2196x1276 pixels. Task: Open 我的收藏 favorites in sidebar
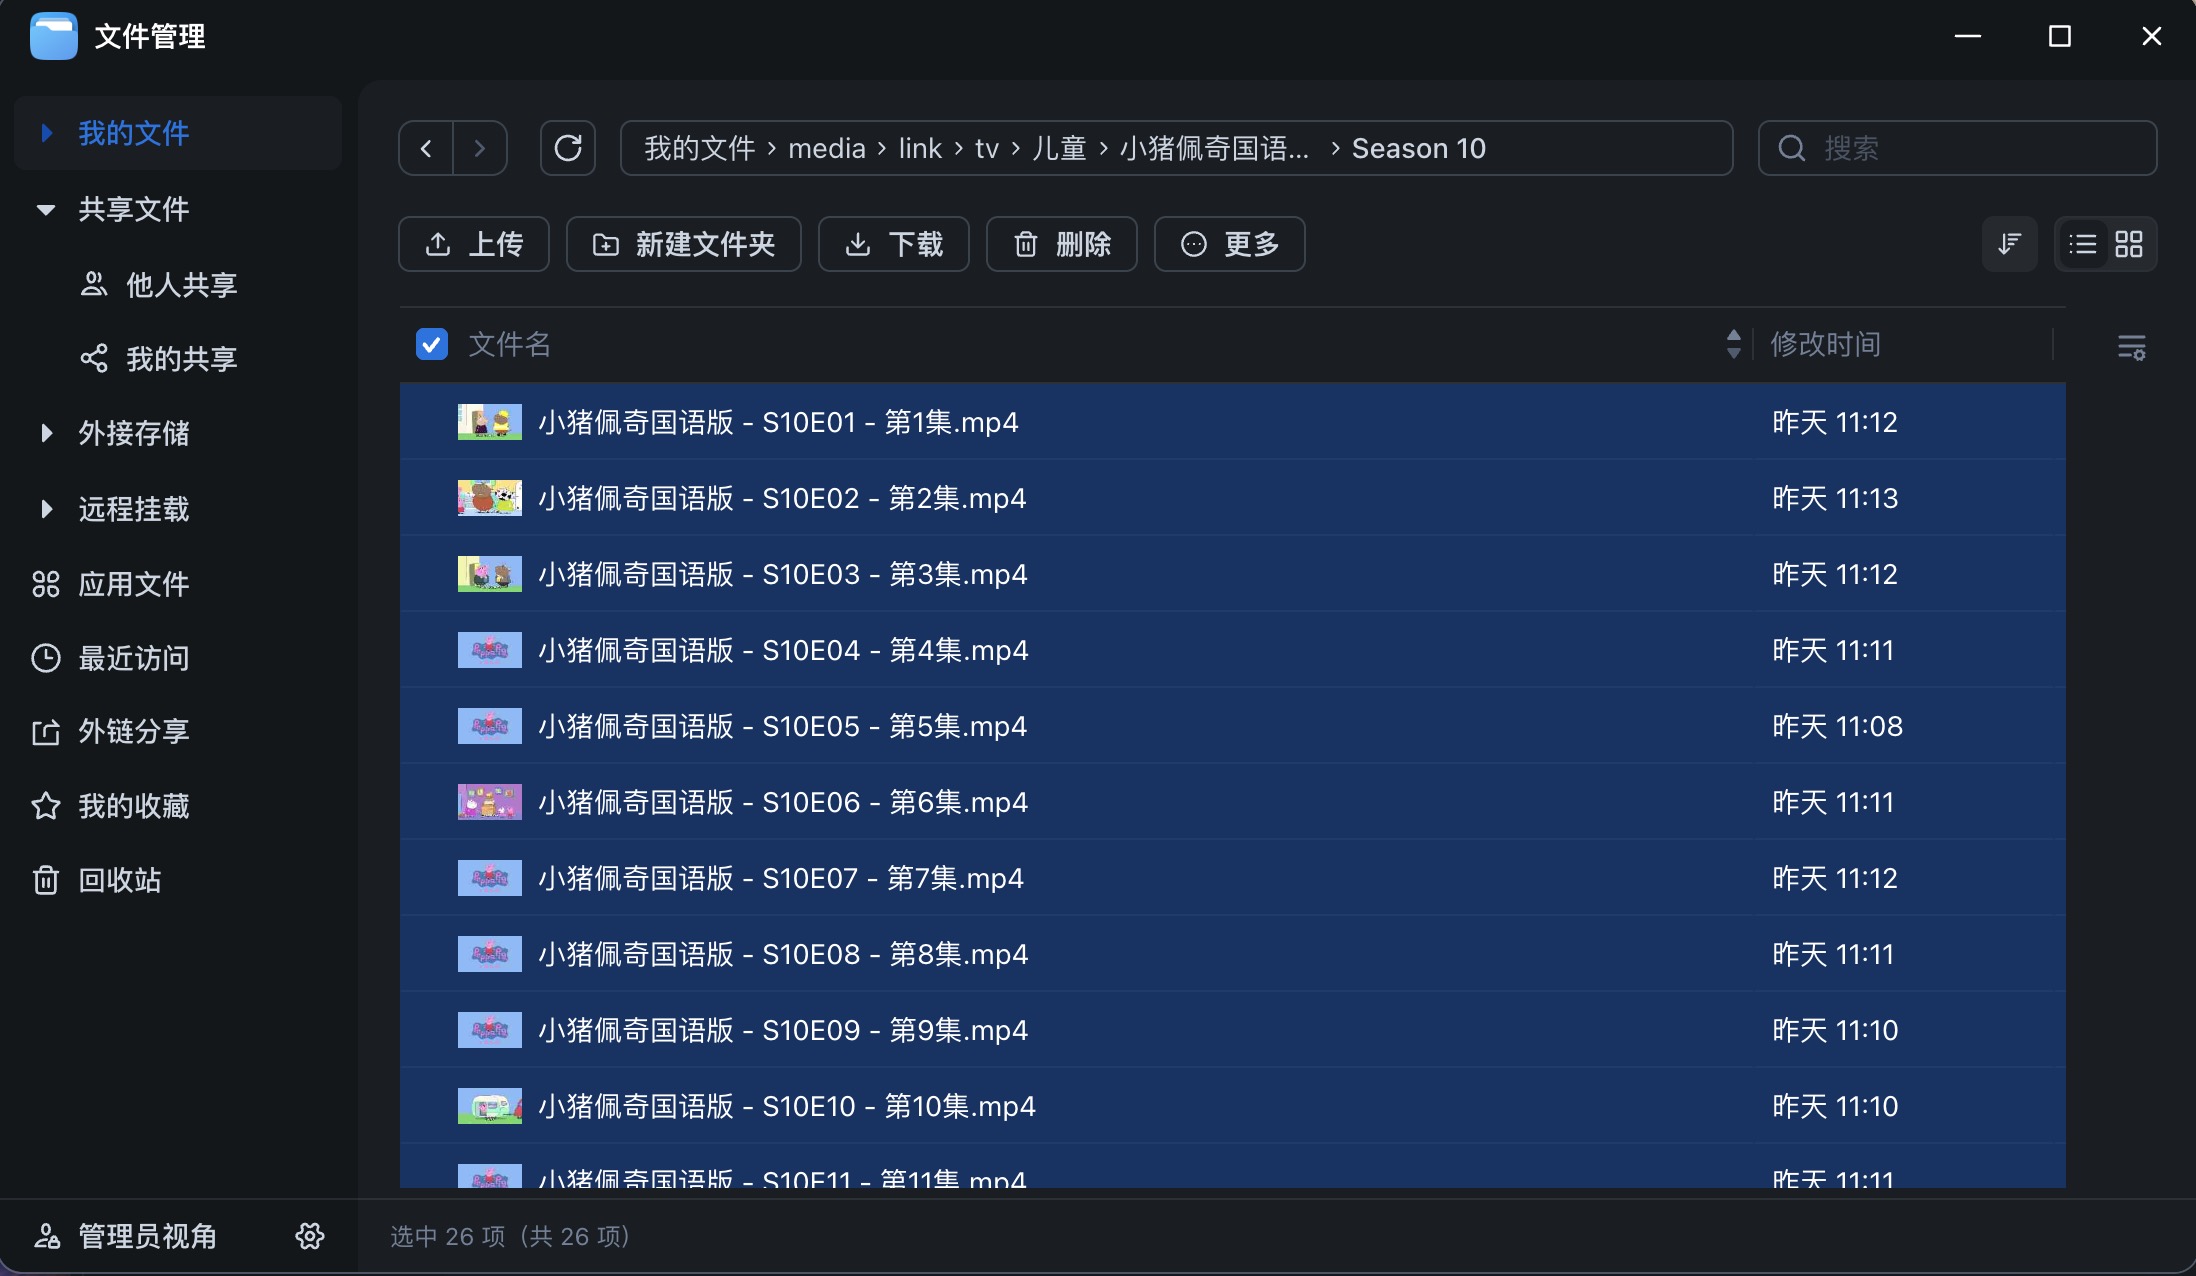pos(133,806)
